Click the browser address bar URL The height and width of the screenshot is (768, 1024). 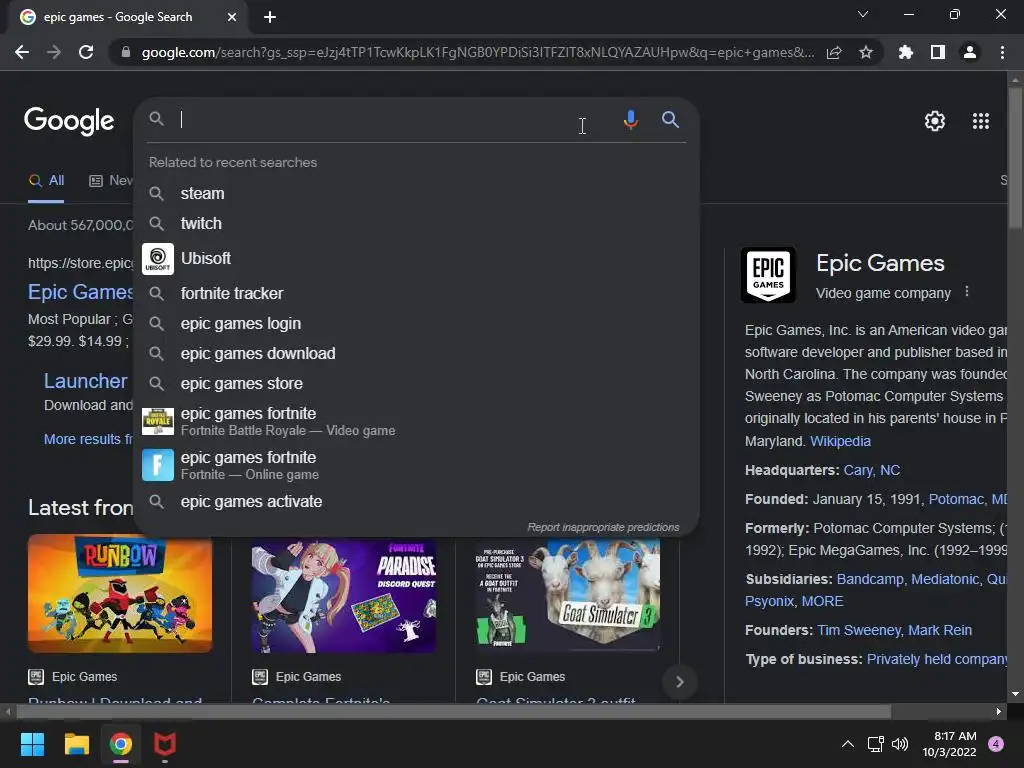click(x=477, y=52)
